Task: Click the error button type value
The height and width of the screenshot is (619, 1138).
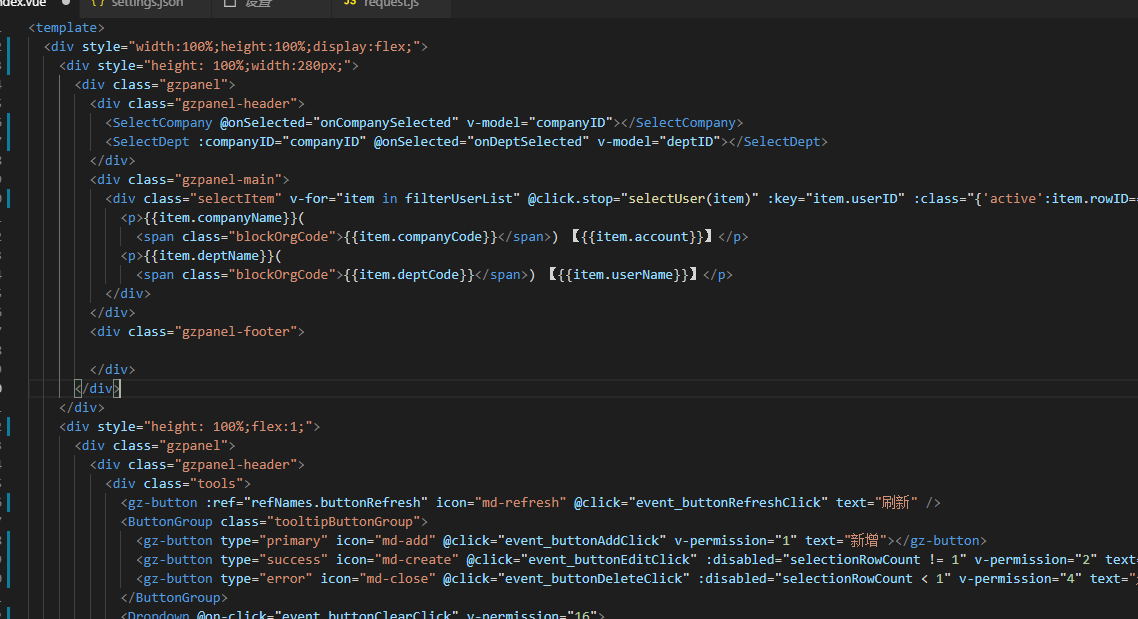Action: 285,578
